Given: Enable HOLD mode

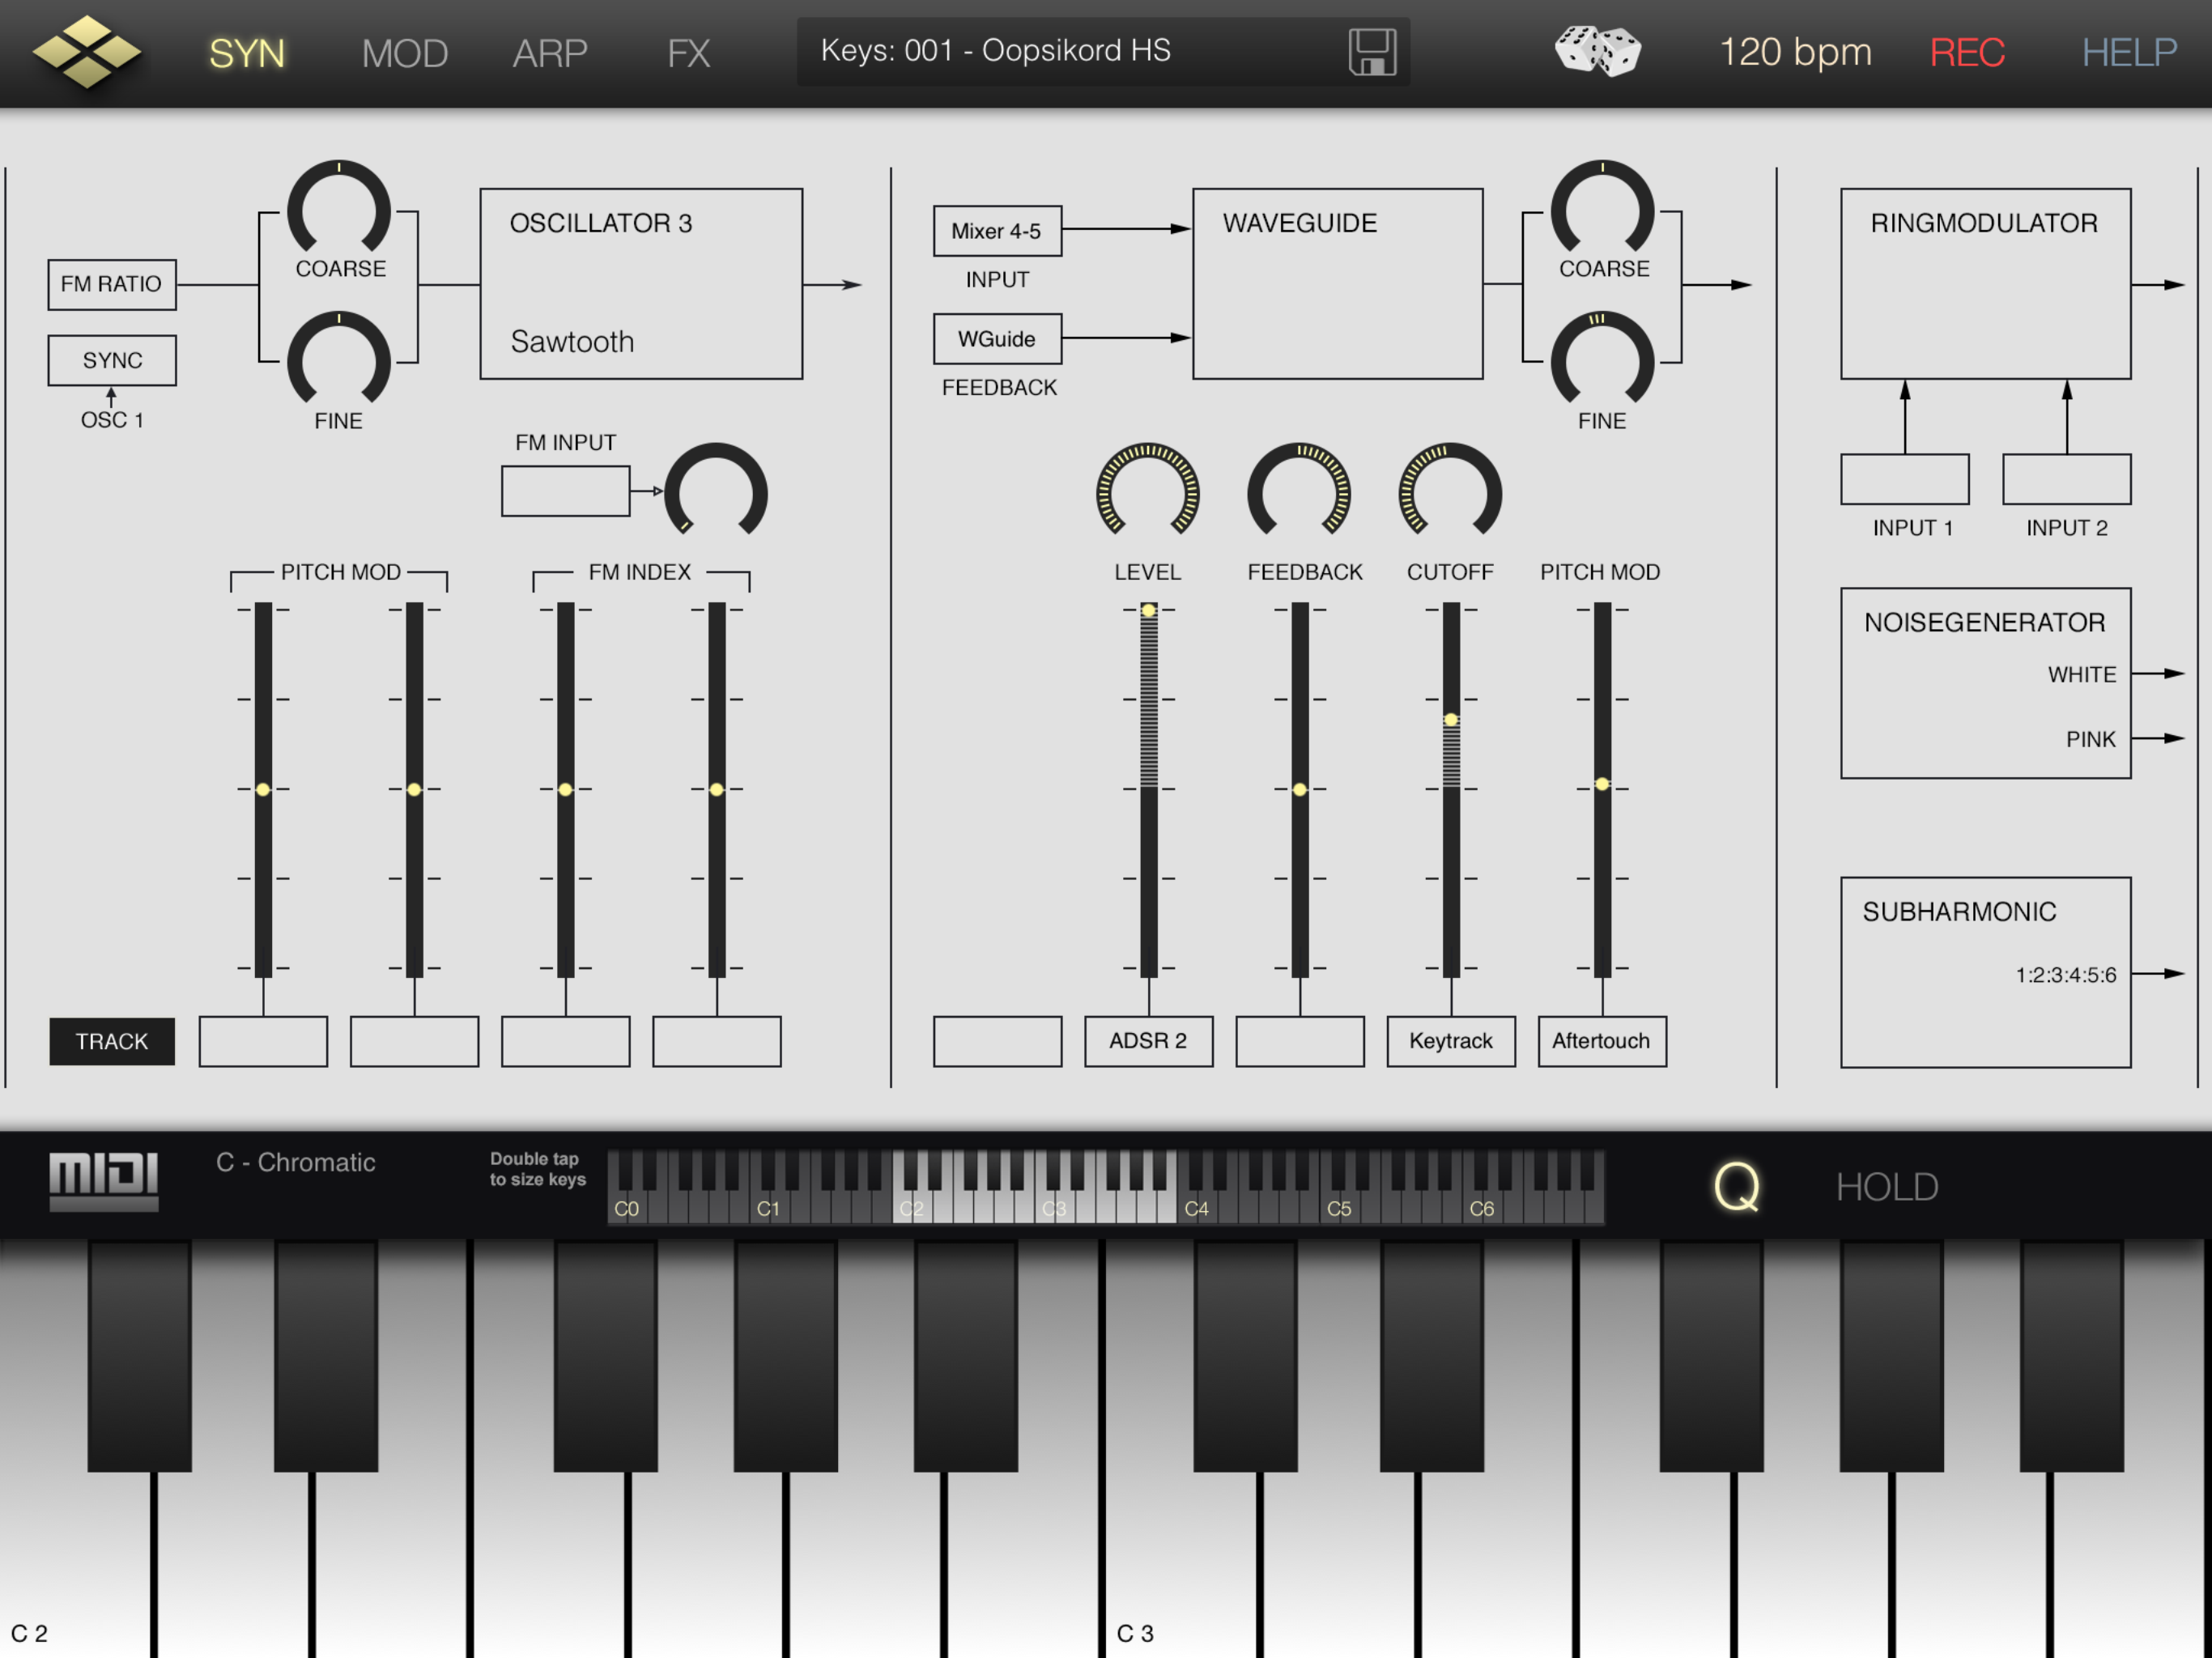Looking at the screenshot, I should coord(1886,1187).
